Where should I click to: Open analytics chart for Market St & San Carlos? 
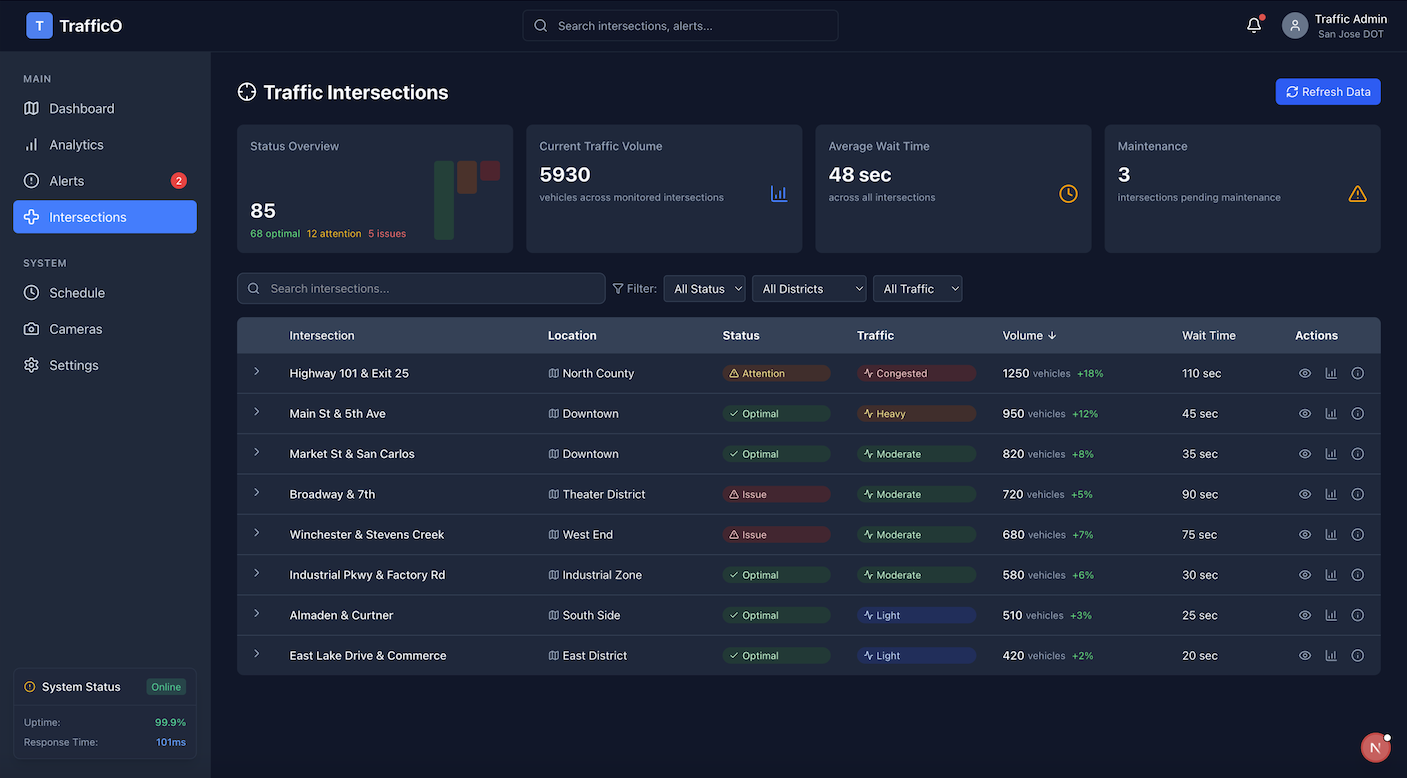pyautogui.click(x=1331, y=454)
